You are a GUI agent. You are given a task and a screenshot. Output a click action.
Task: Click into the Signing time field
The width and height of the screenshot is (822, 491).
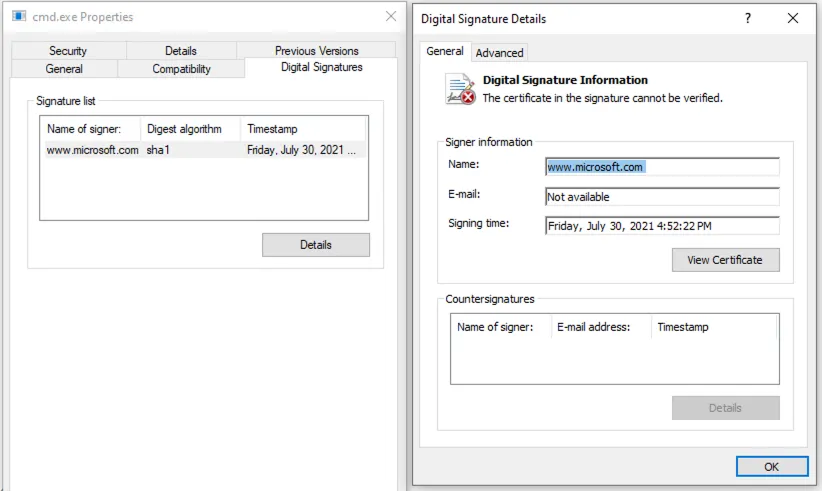click(x=661, y=226)
